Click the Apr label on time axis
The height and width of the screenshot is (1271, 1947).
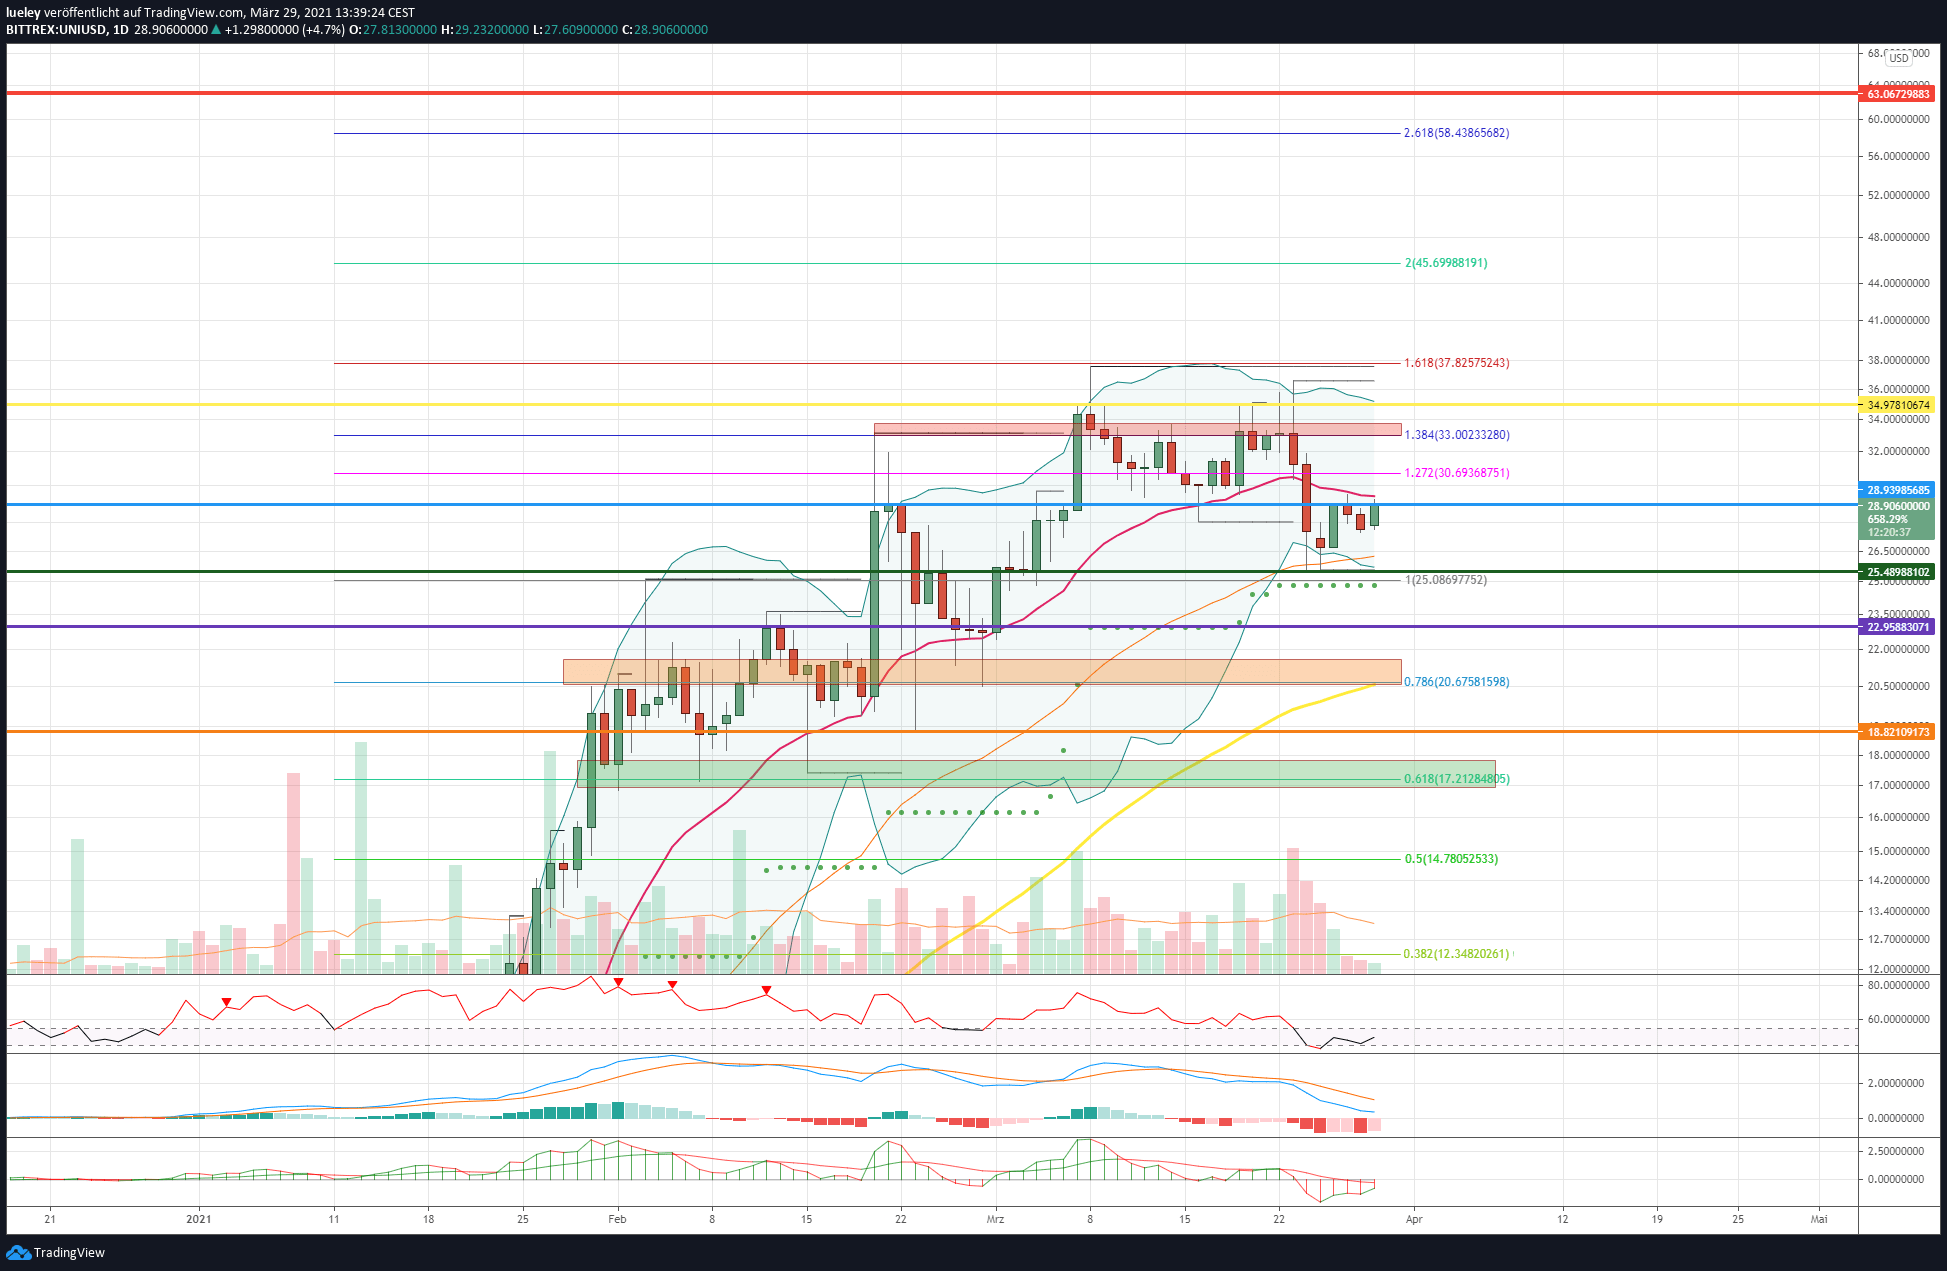coord(1414,1219)
